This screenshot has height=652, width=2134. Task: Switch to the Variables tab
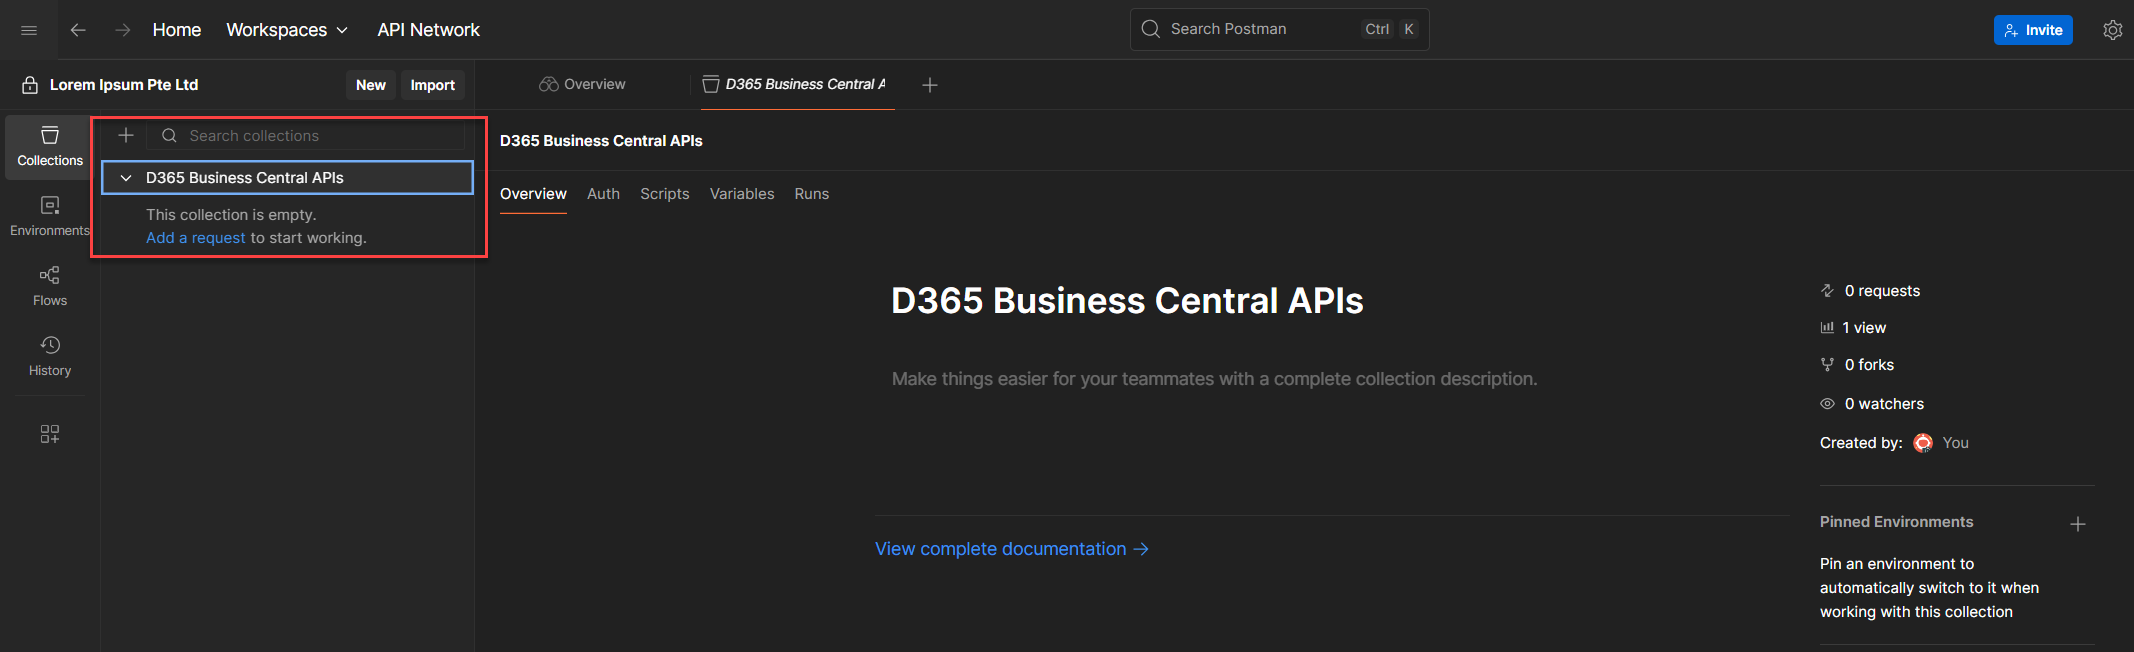742,194
